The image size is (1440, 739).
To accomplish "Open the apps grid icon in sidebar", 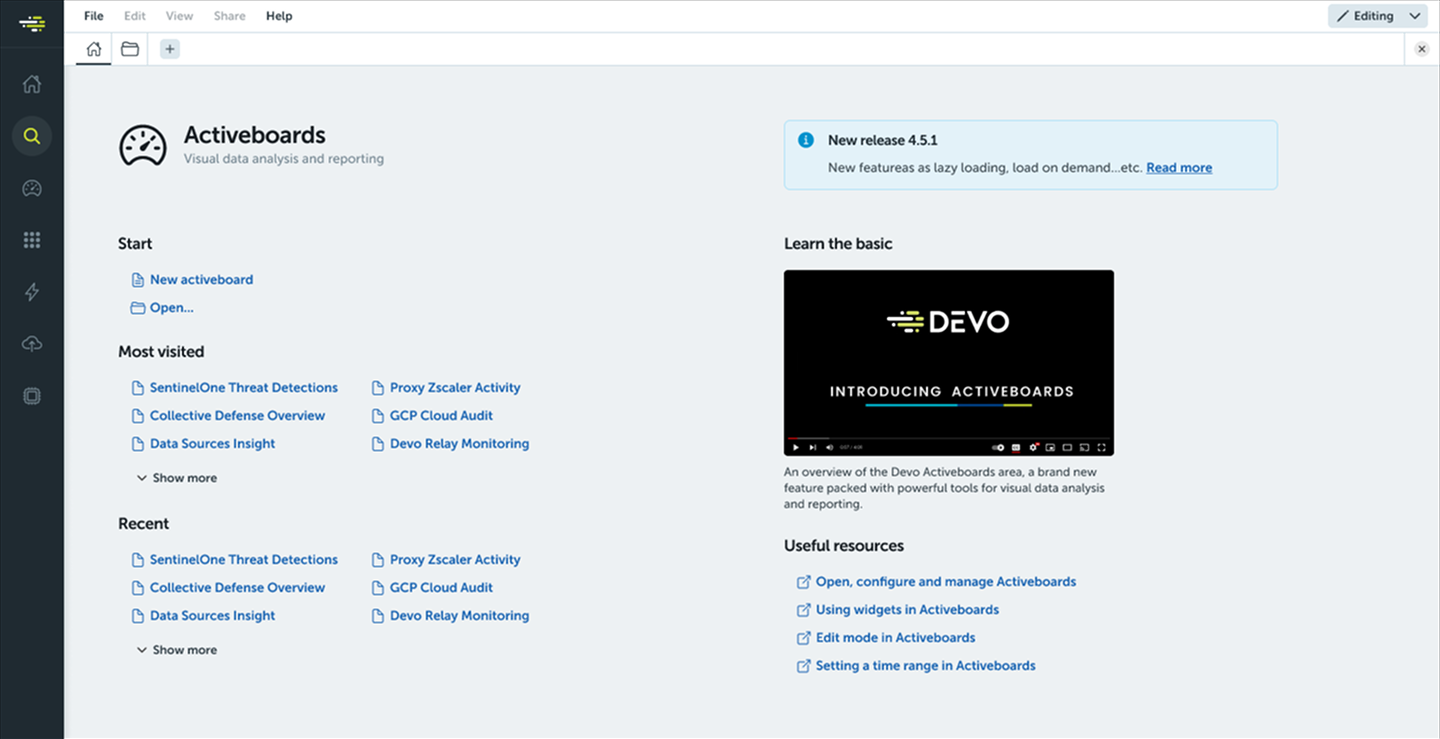I will click(31, 240).
